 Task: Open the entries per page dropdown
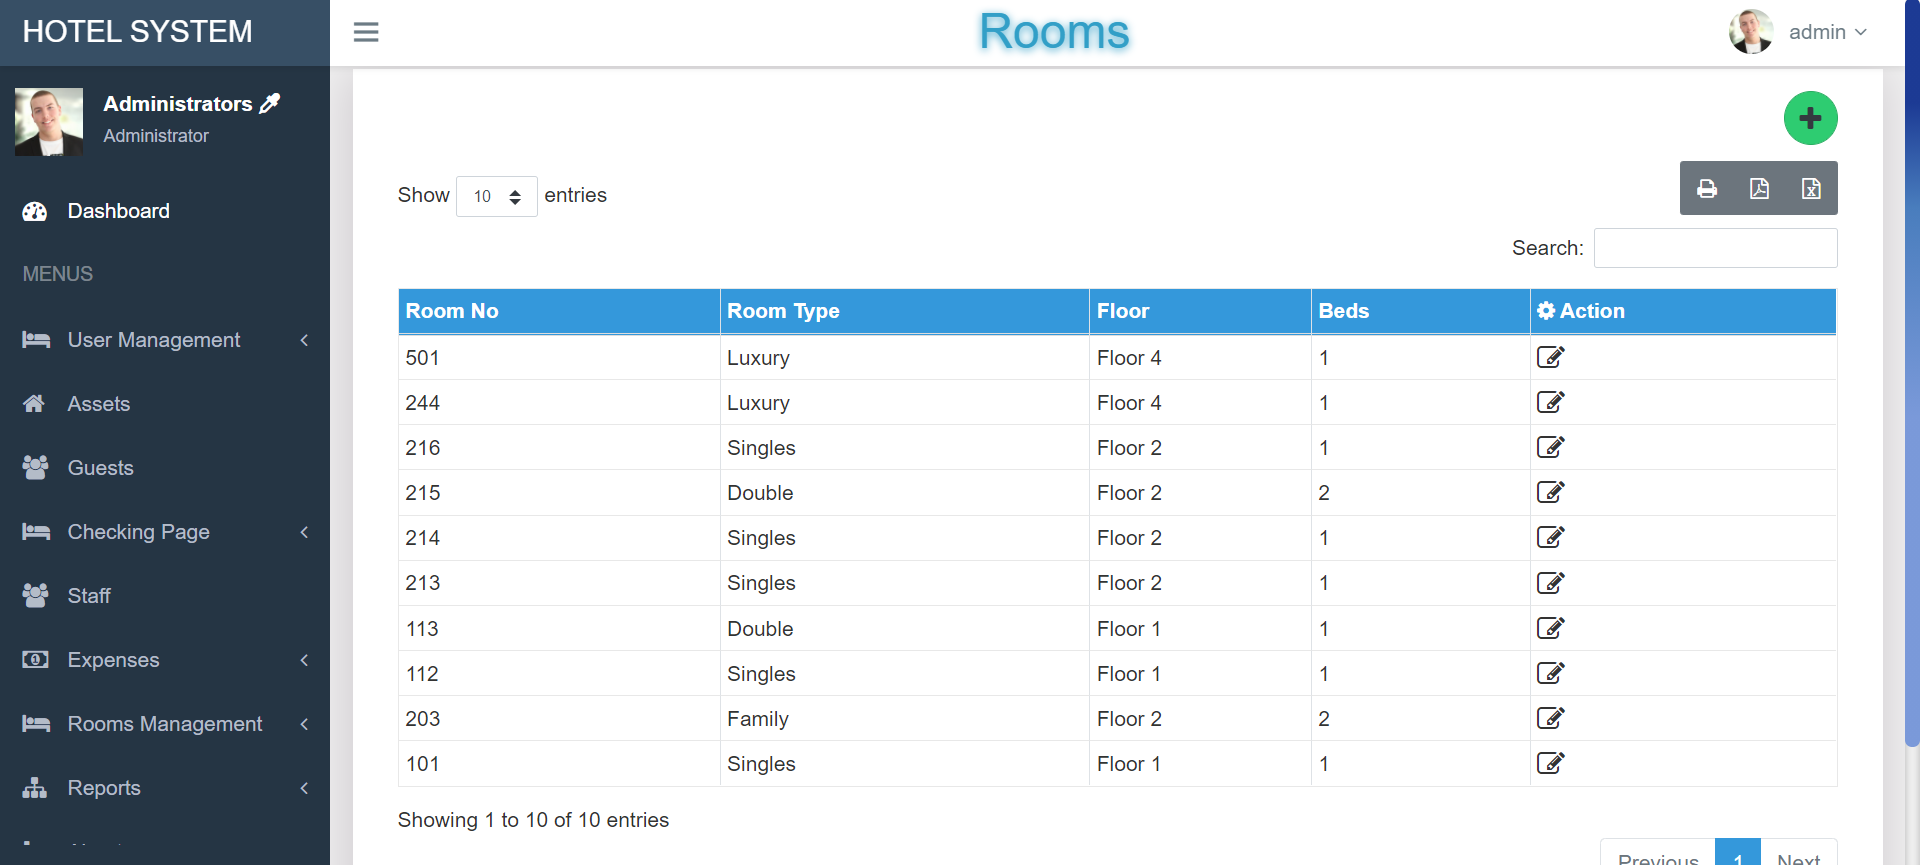tap(497, 196)
